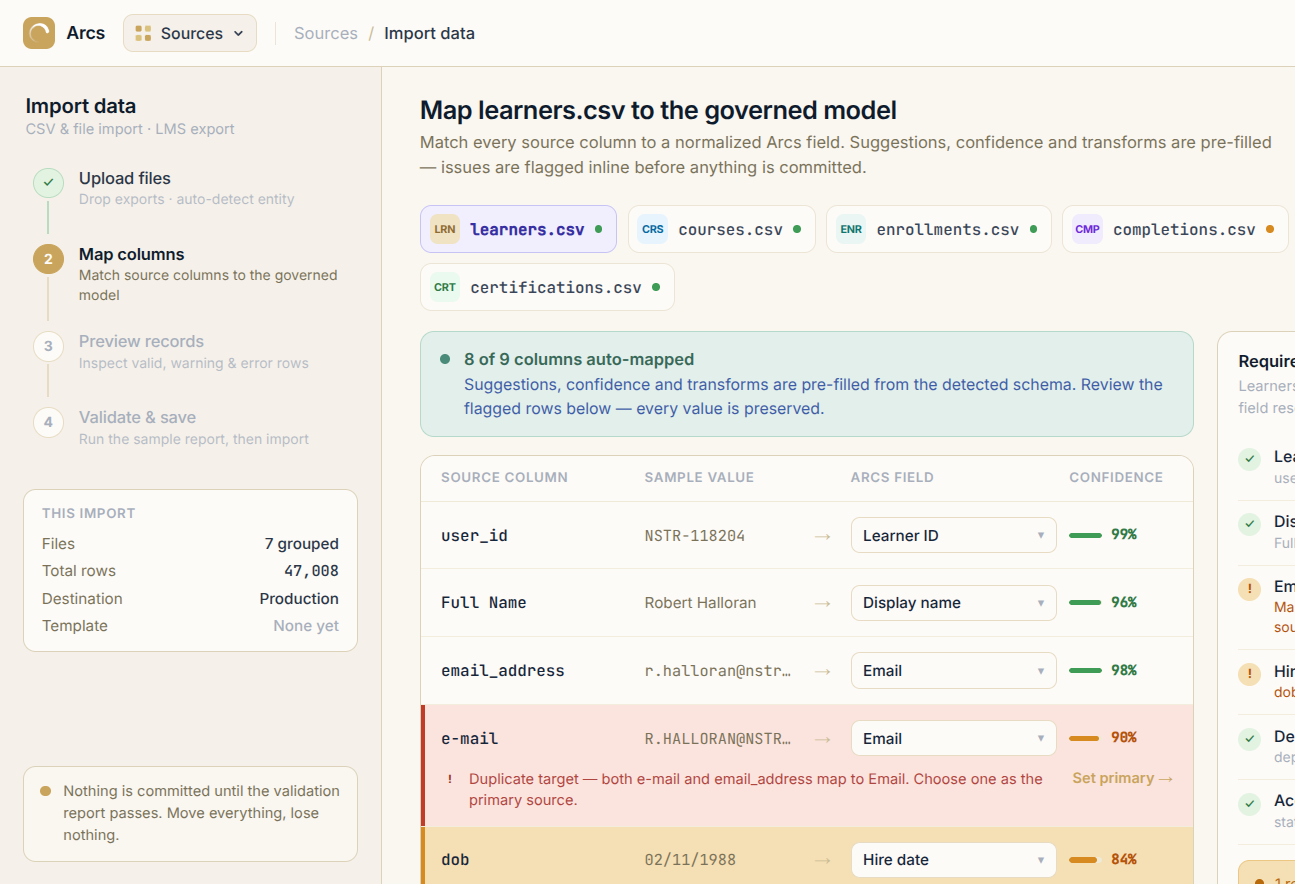The width and height of the screenshot is (1295, 884).
Task: Switch to certifications.csv file tab
Action: click(x=547, y=287)
